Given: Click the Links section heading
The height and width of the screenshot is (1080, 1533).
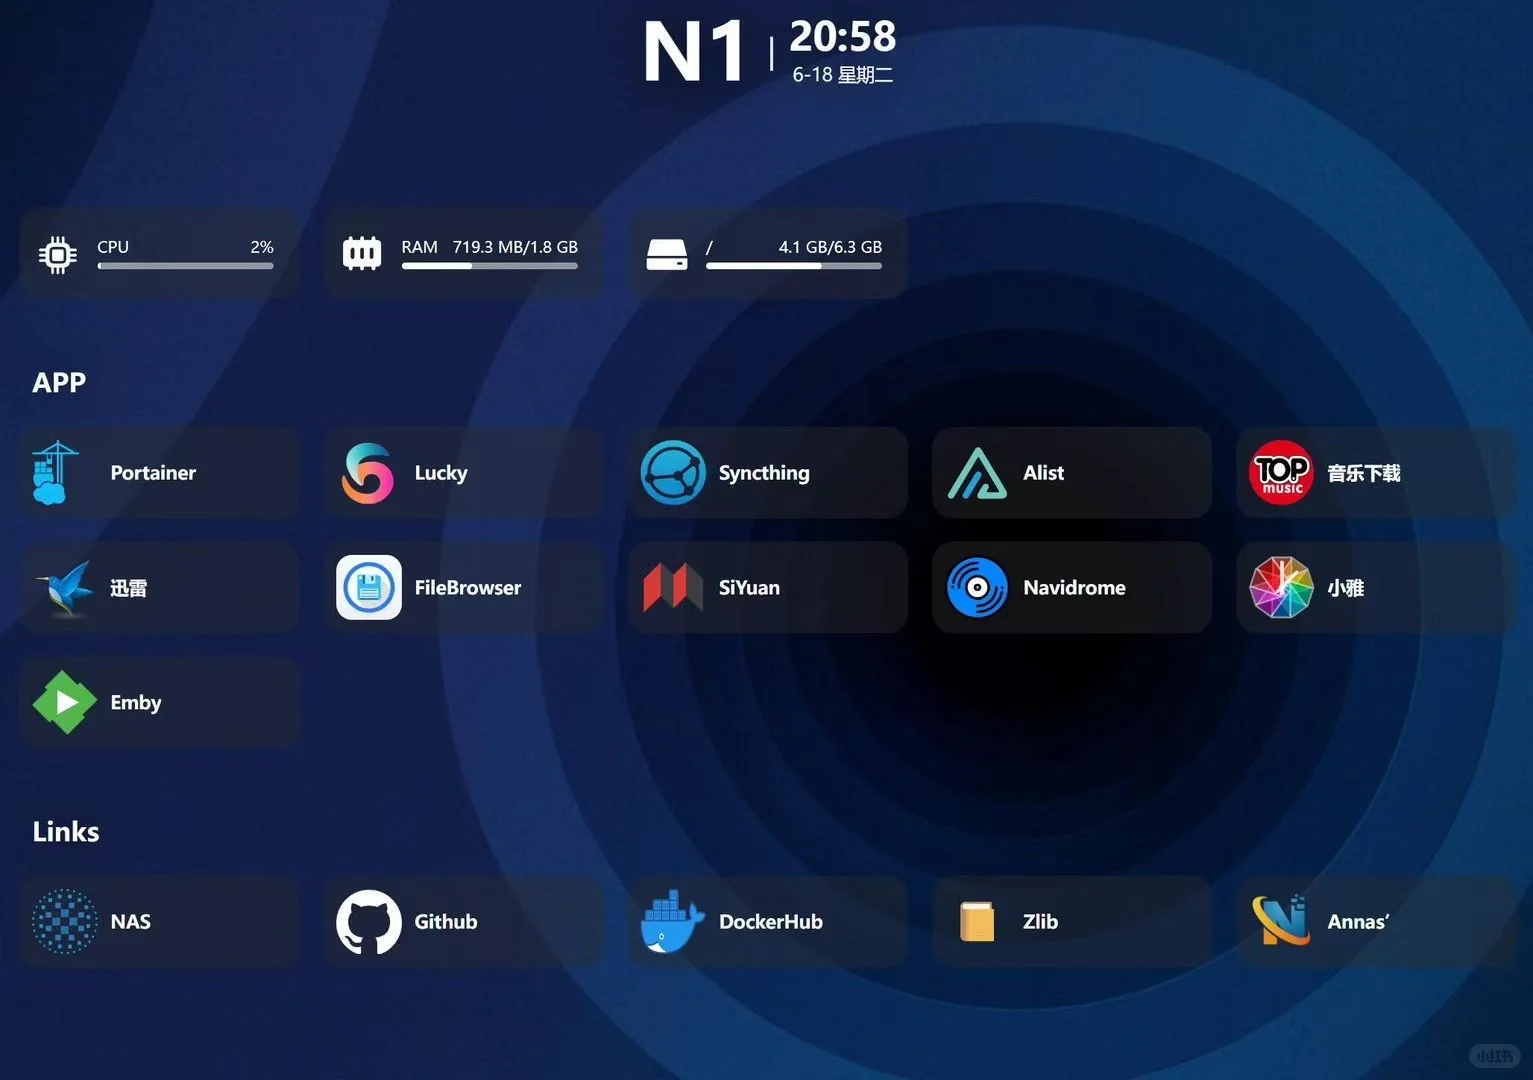Looking at the screenshot, I should [66, 831].
